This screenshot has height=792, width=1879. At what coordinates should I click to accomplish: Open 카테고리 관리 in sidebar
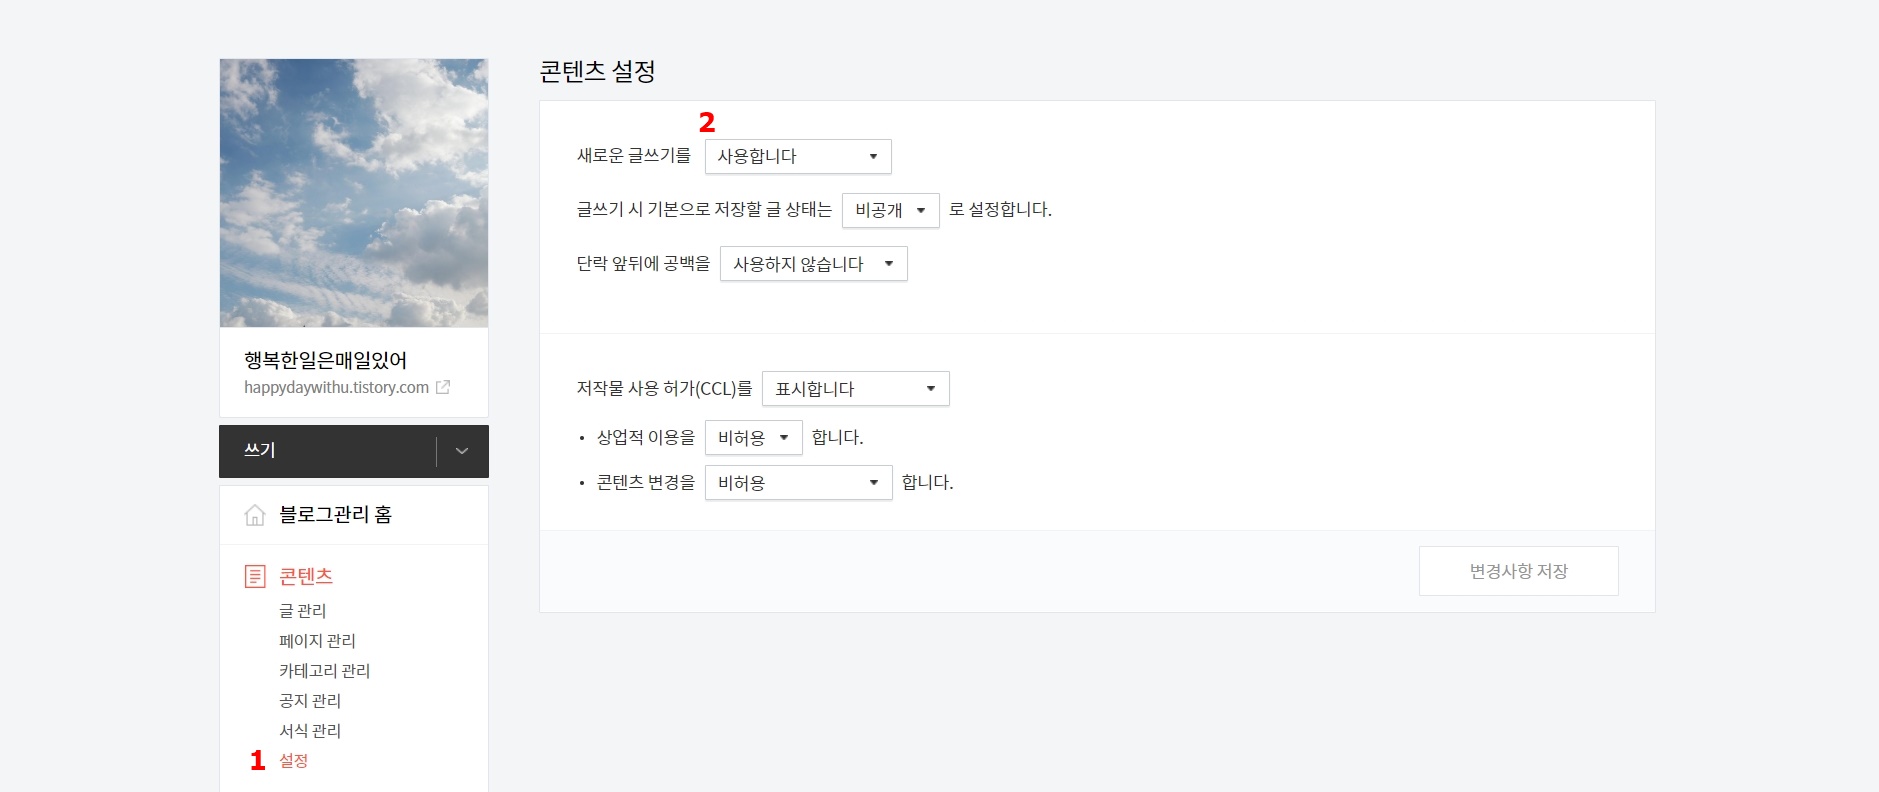[324, 671]
